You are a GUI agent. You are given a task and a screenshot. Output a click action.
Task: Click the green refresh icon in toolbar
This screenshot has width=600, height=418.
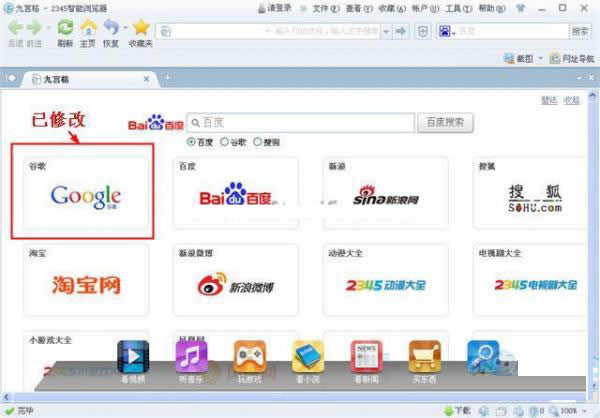click(65, 28)
